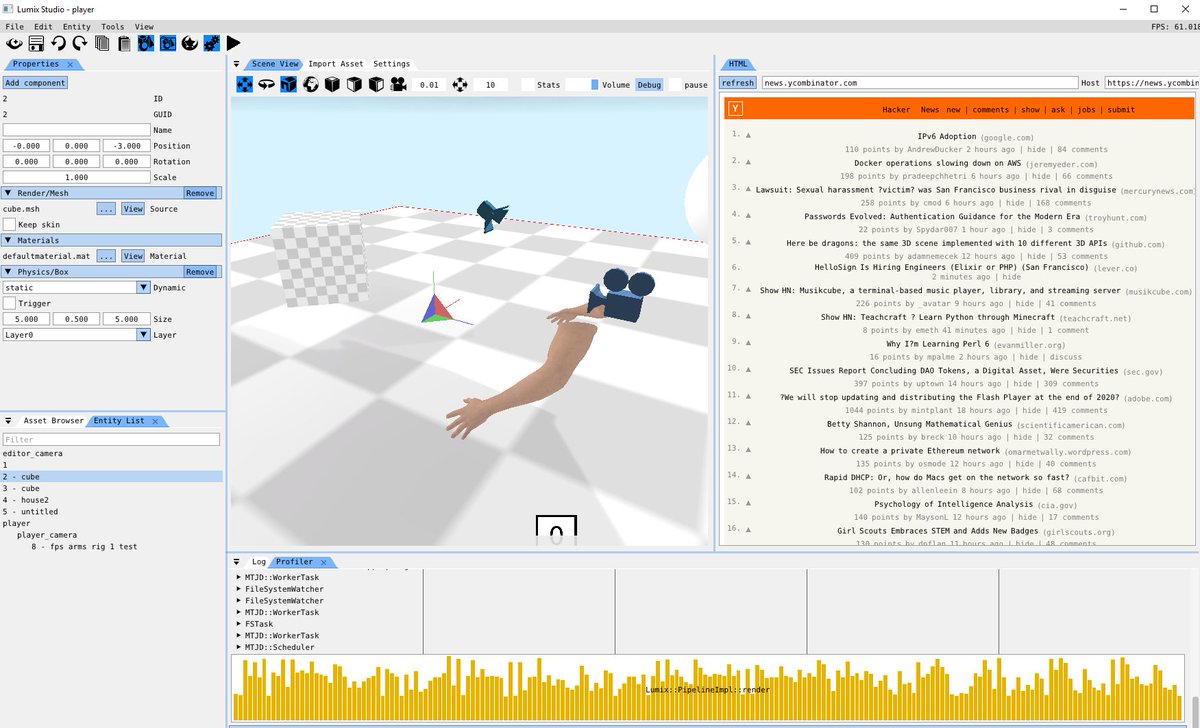Collapse the Materials section

tap(8, 240)
